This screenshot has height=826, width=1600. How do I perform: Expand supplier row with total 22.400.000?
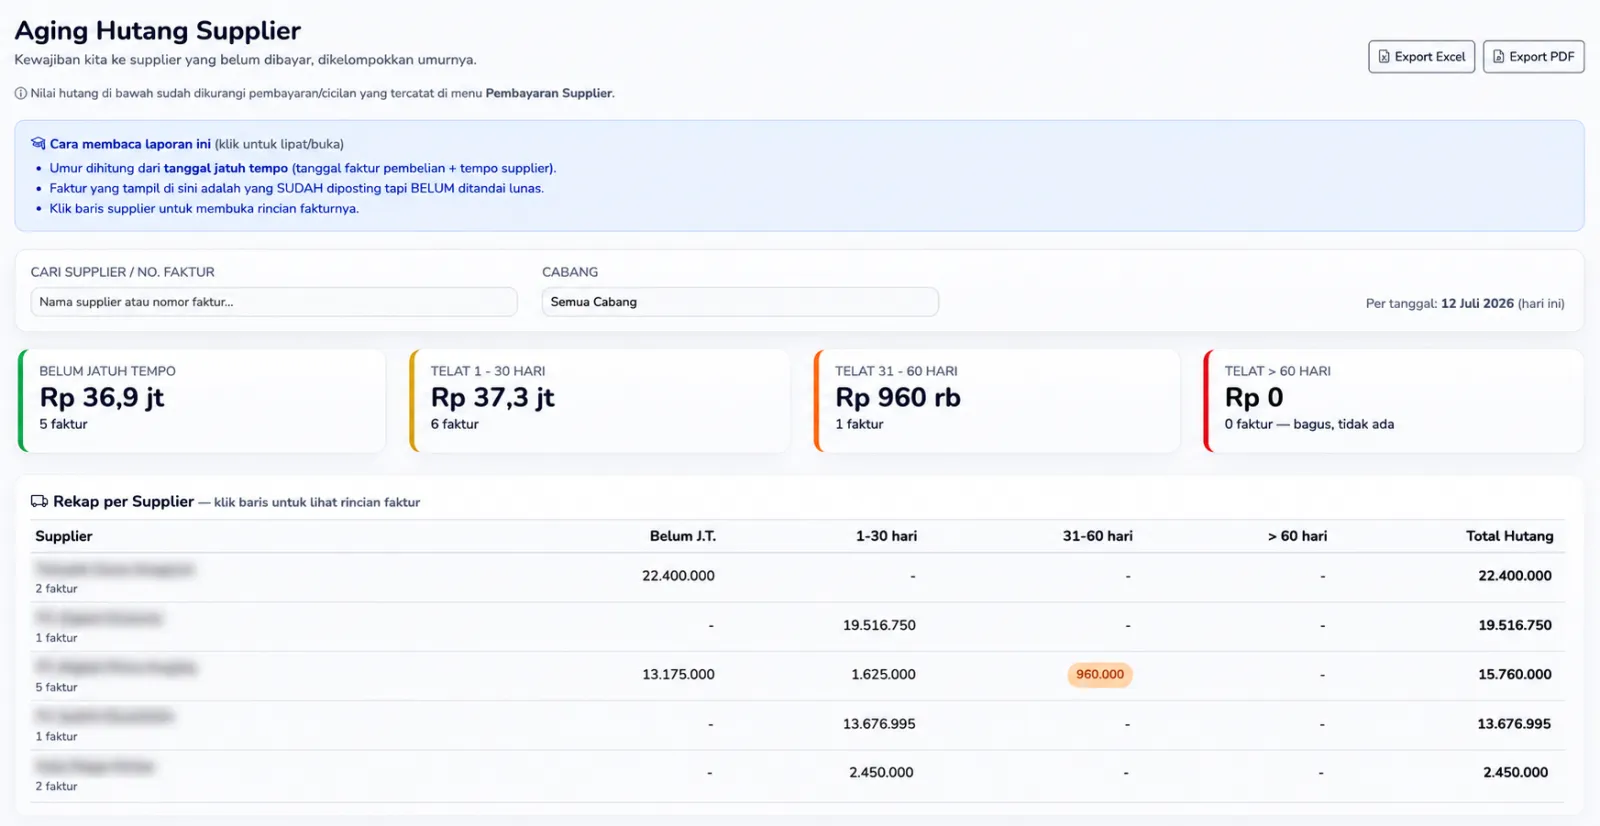coord(797,578)
